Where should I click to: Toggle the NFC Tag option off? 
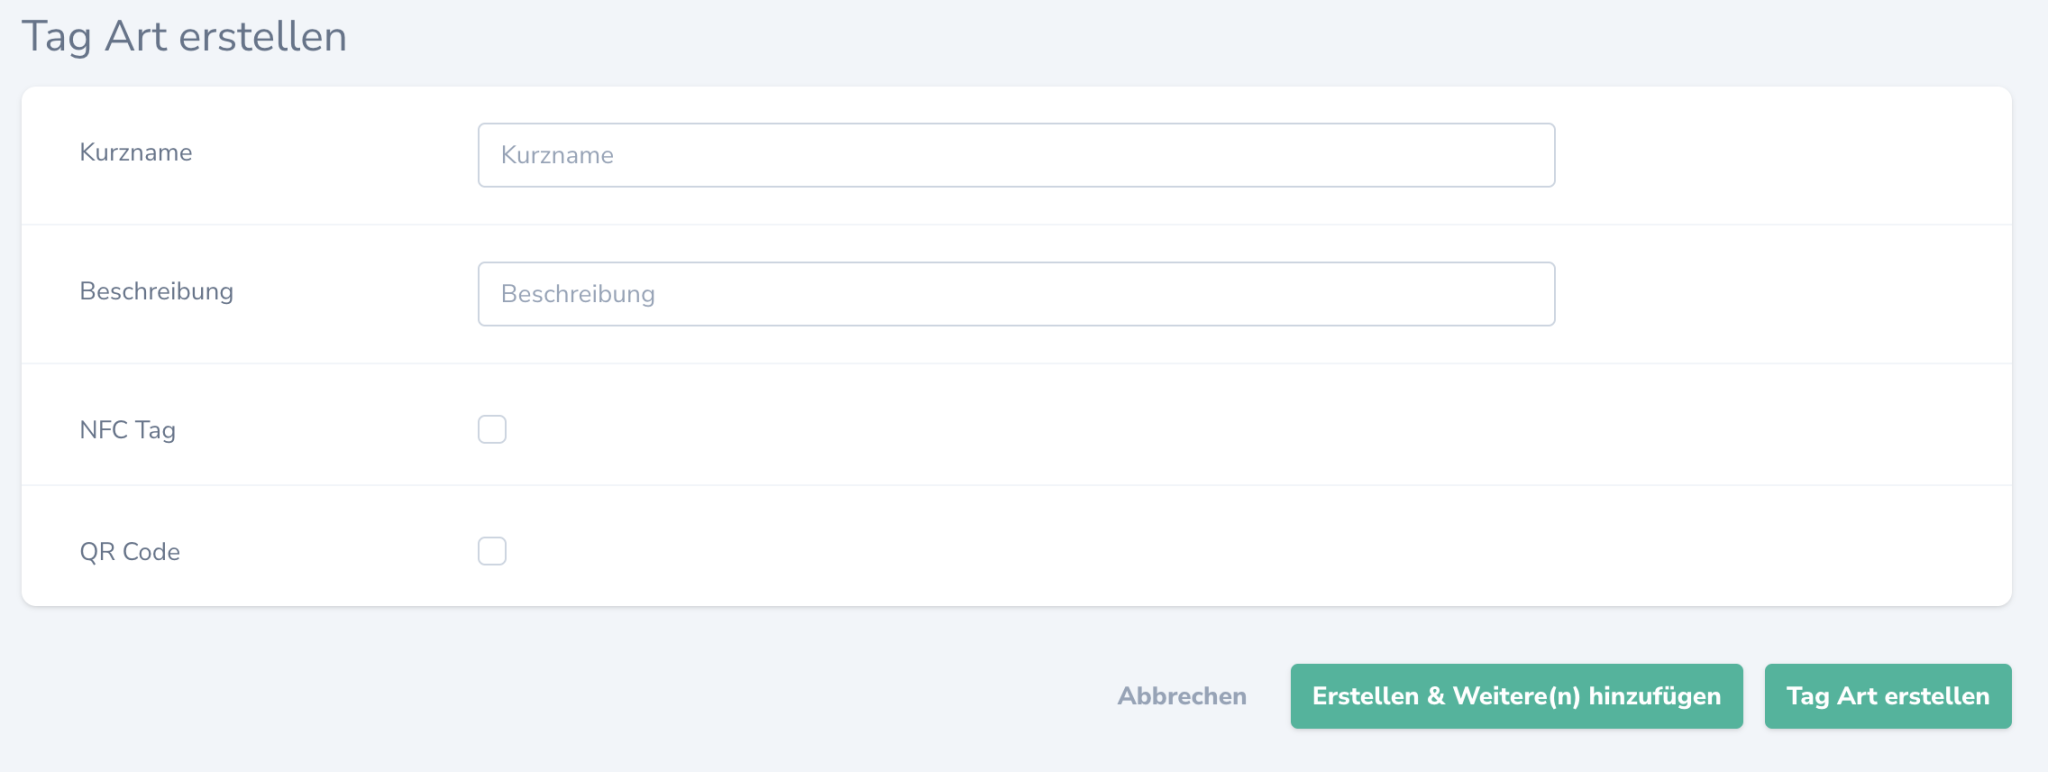[491, 428]
